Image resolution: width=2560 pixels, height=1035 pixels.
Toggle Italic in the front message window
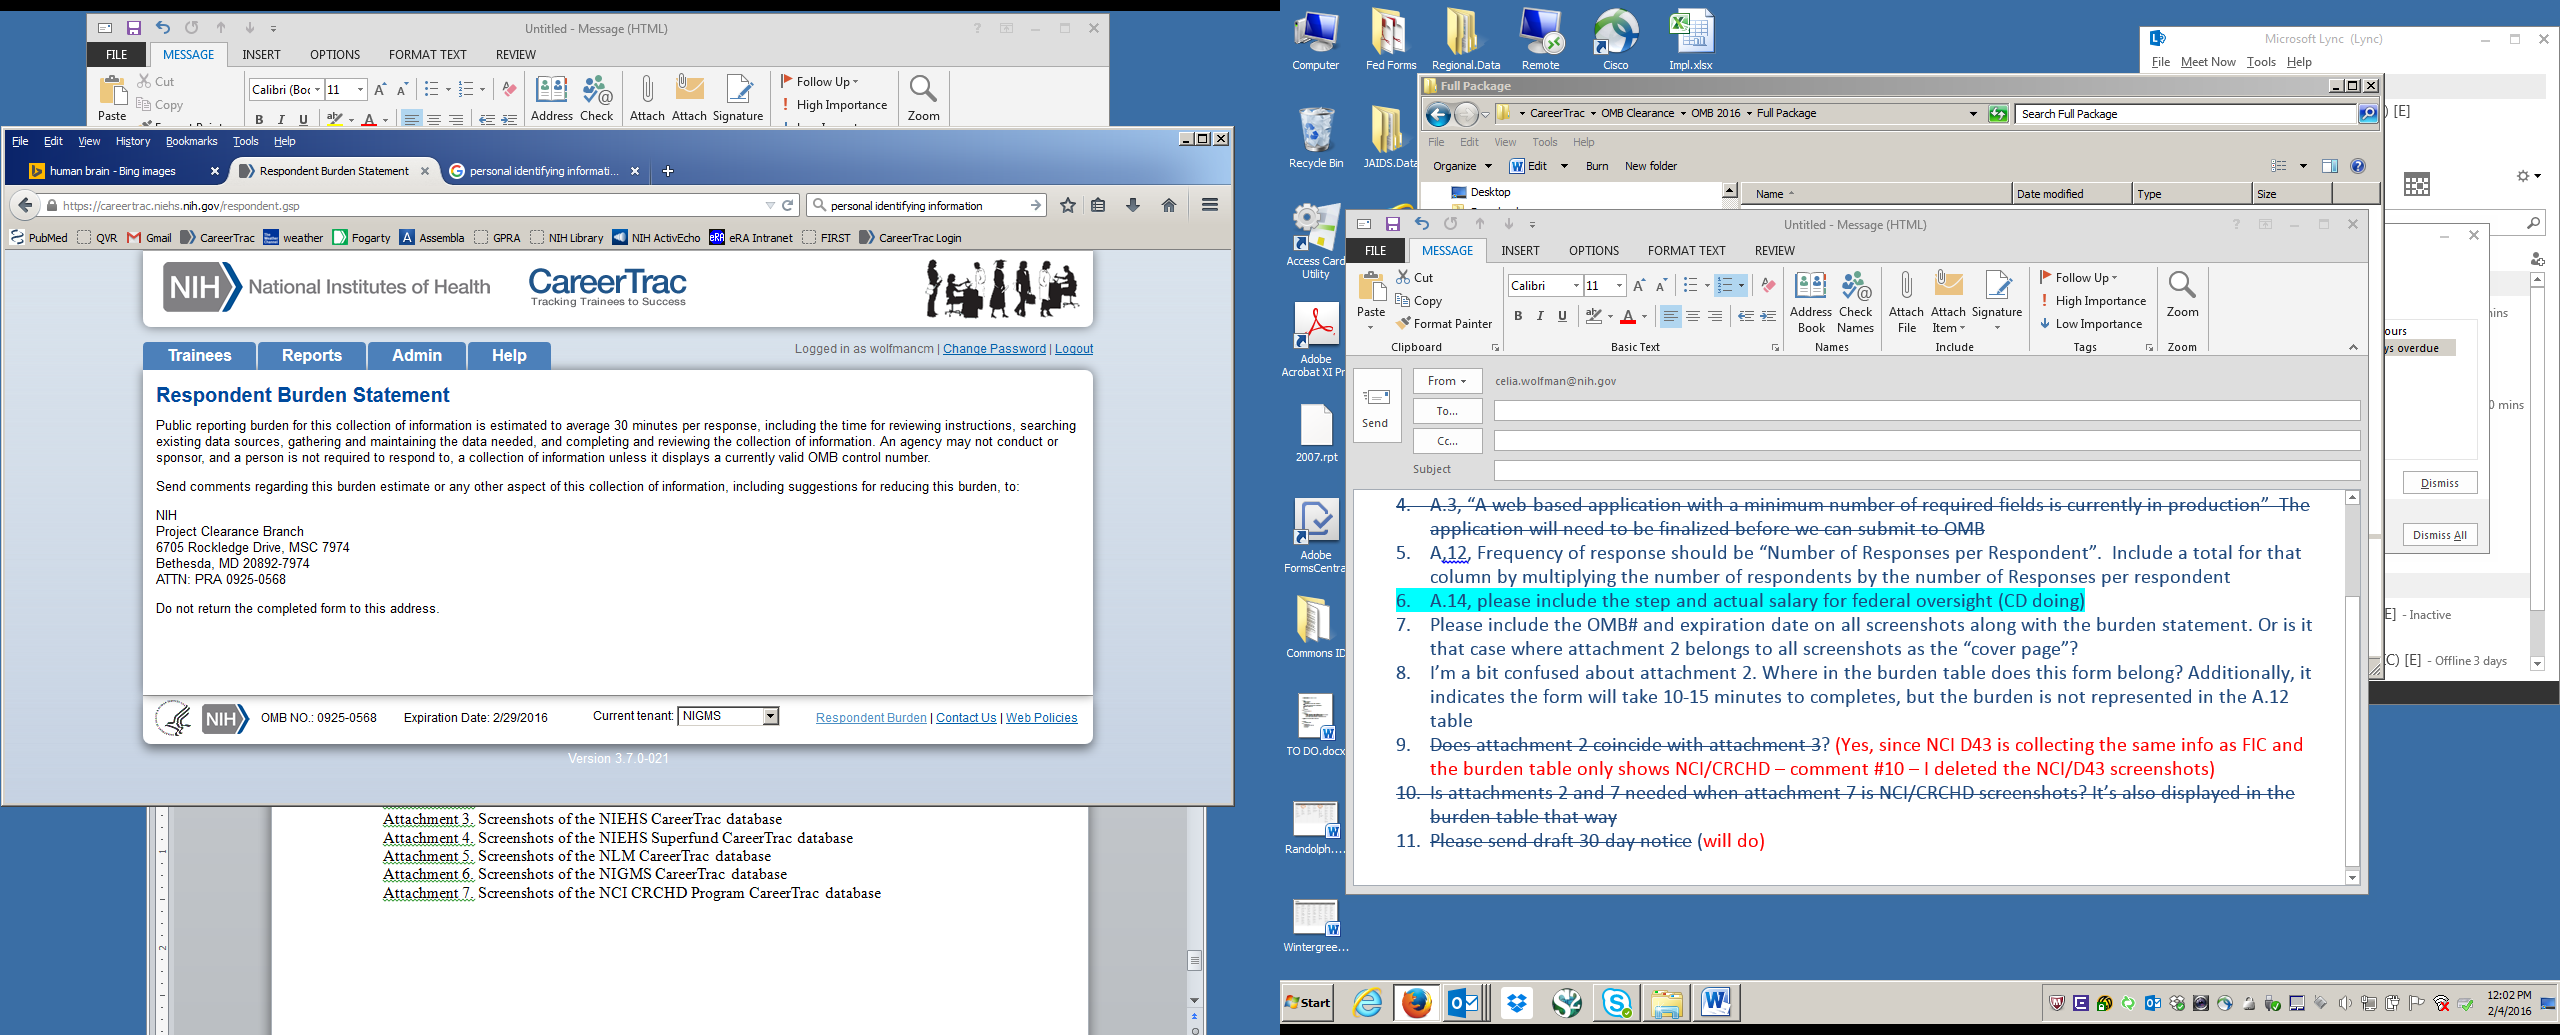point(1540,316)
